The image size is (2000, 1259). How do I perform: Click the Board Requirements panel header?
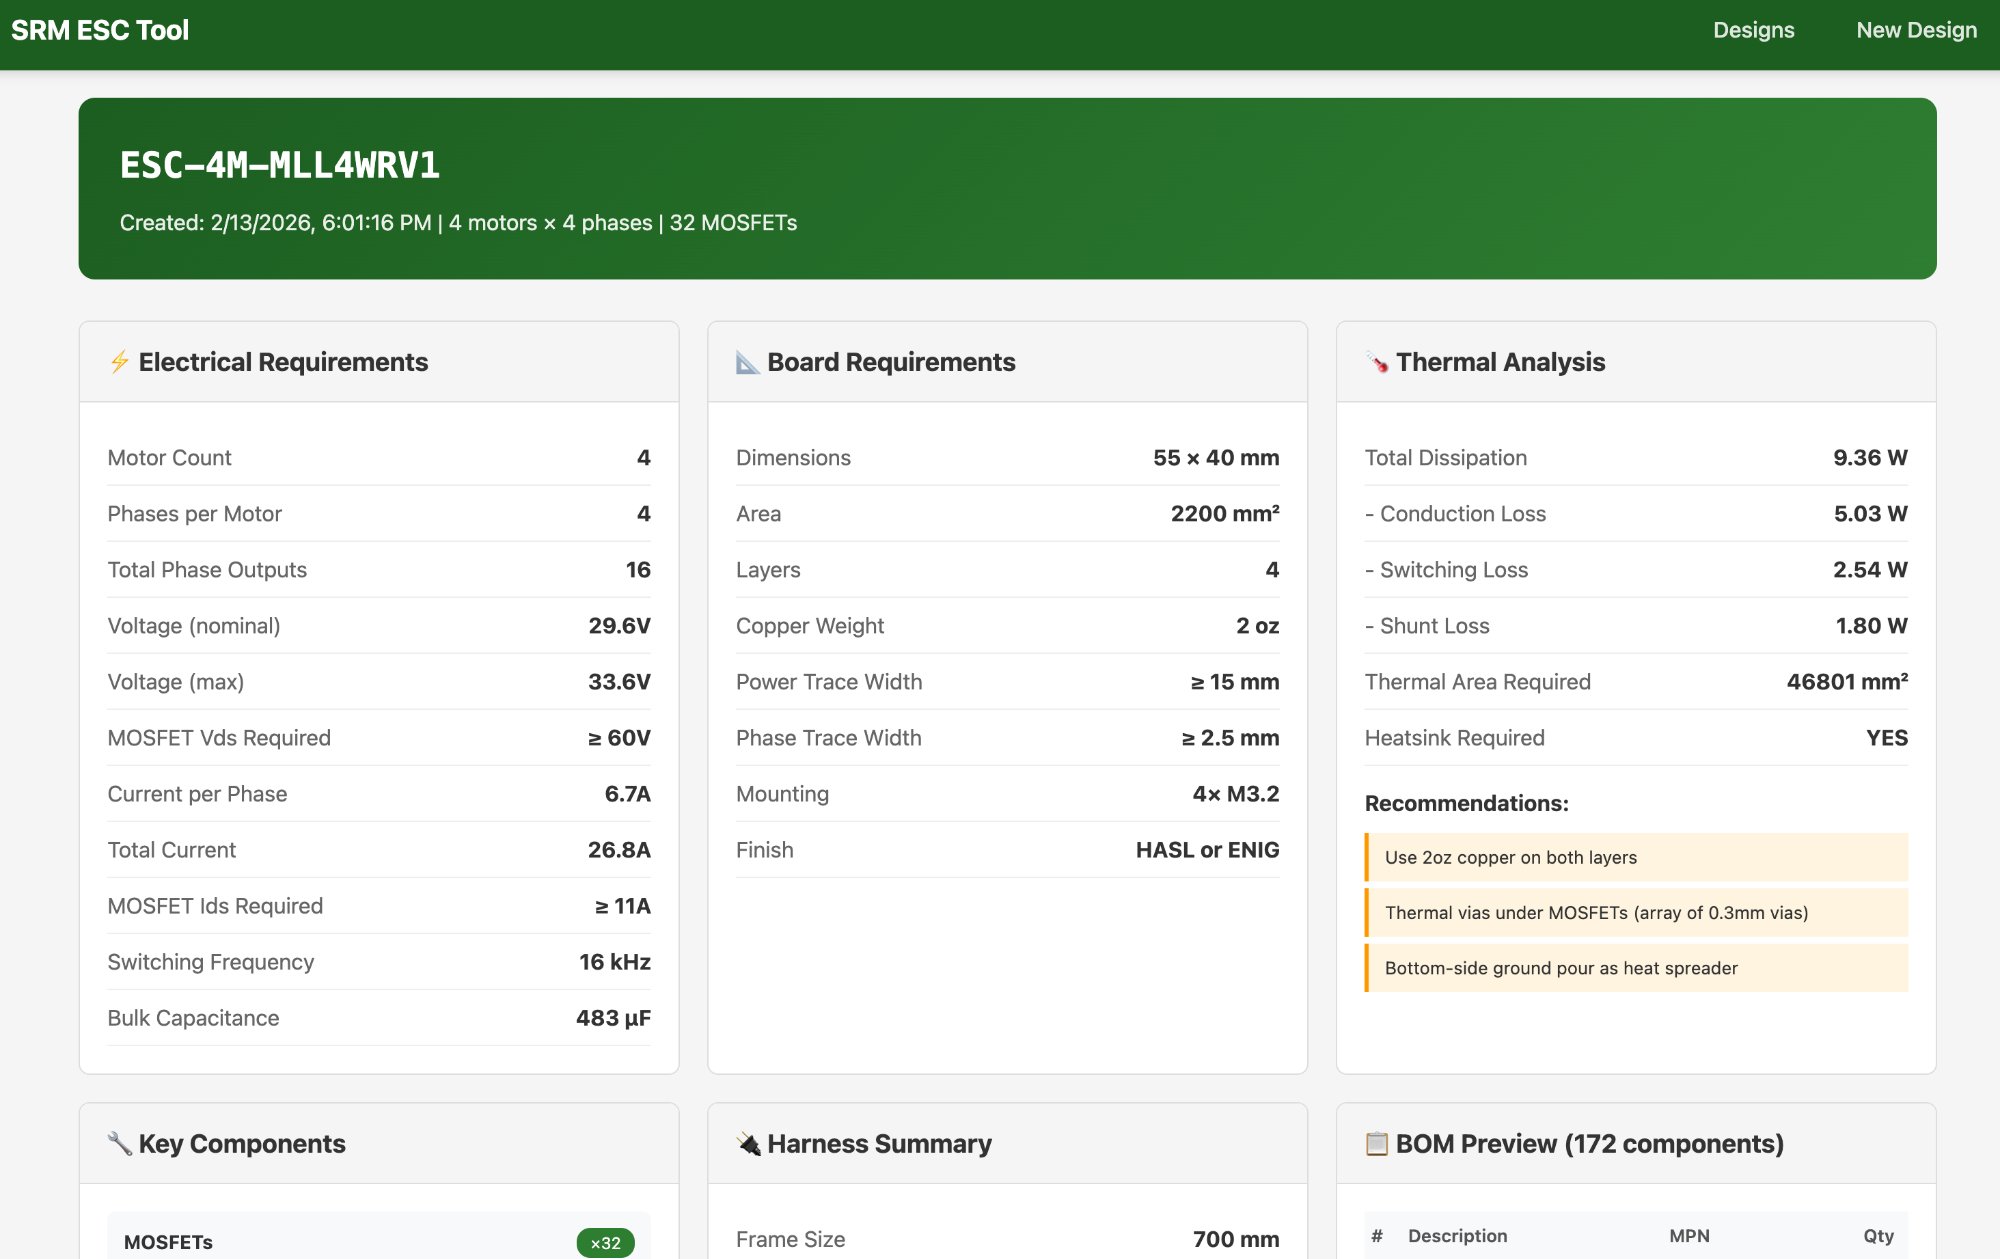click(x=890, y=362)
